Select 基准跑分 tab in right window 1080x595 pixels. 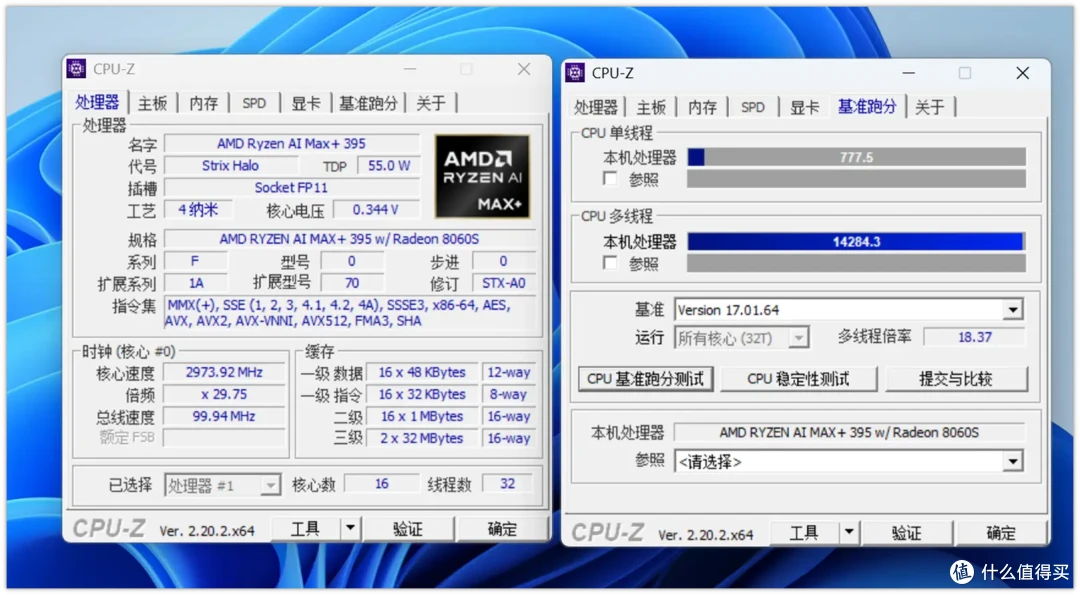tap(867, 107)
